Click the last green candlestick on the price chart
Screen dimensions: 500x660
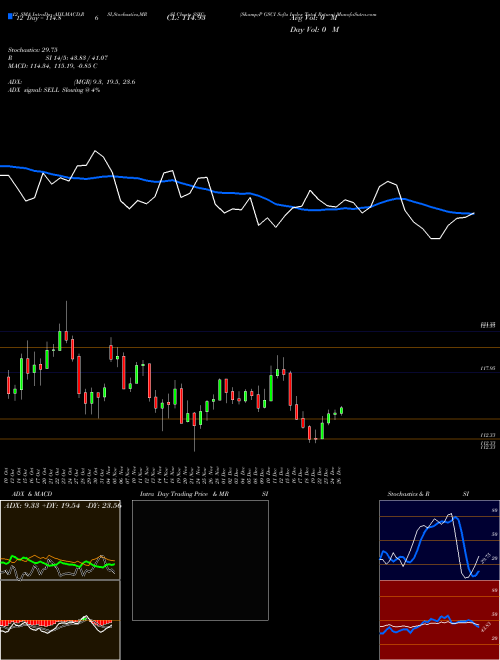coord(341,410)
